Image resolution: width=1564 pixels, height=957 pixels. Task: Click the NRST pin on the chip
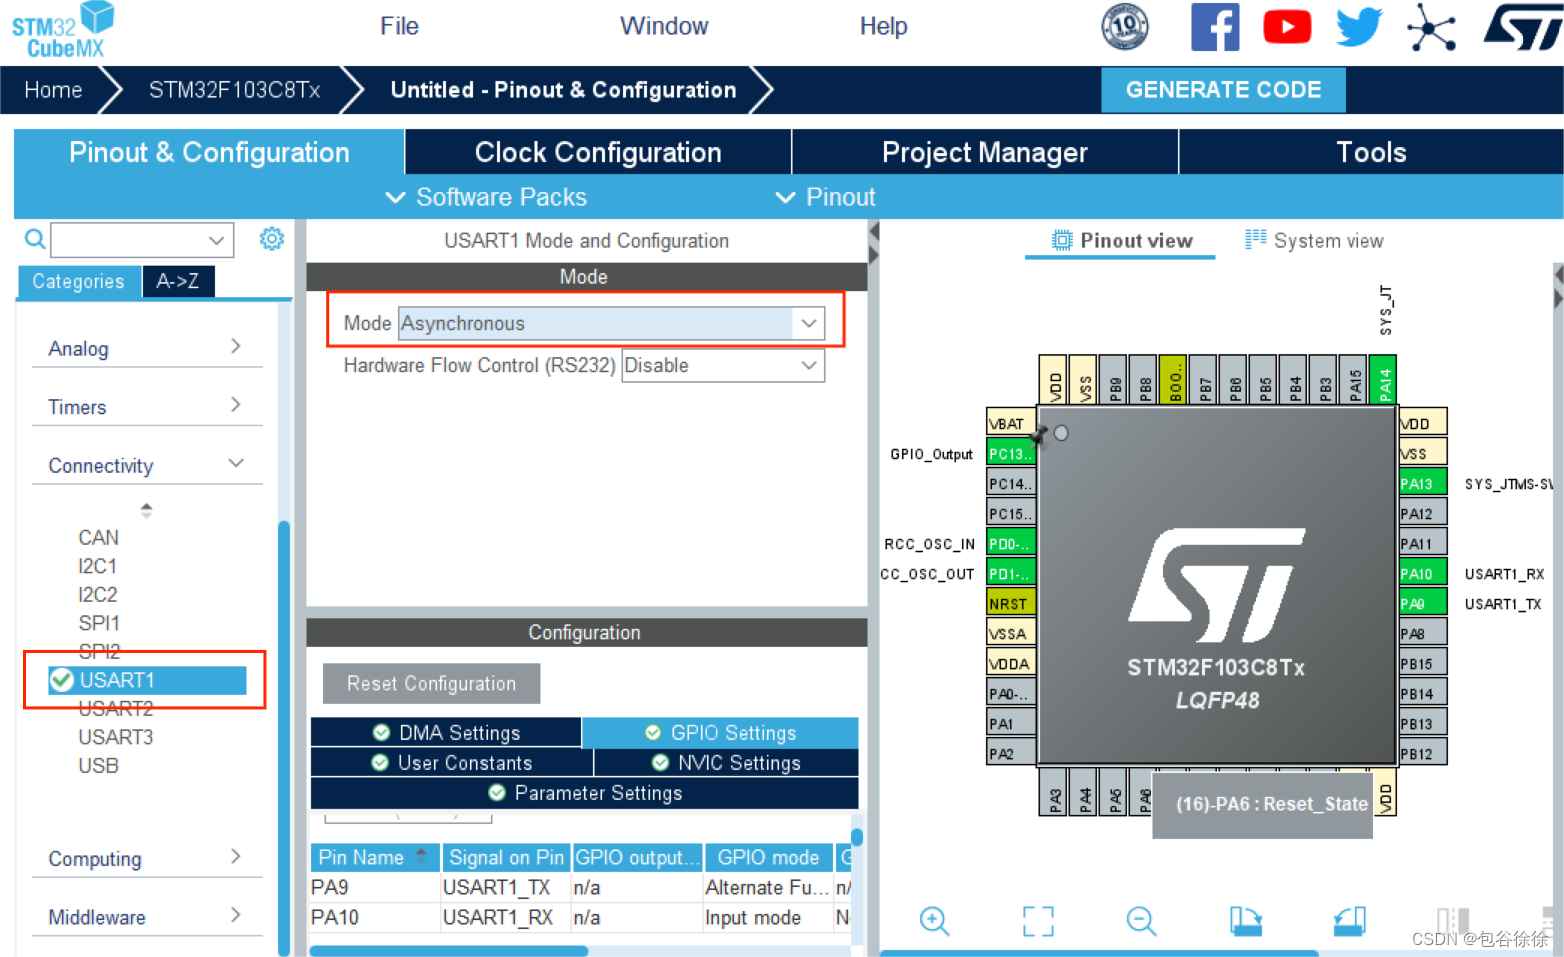[1010, 603]
